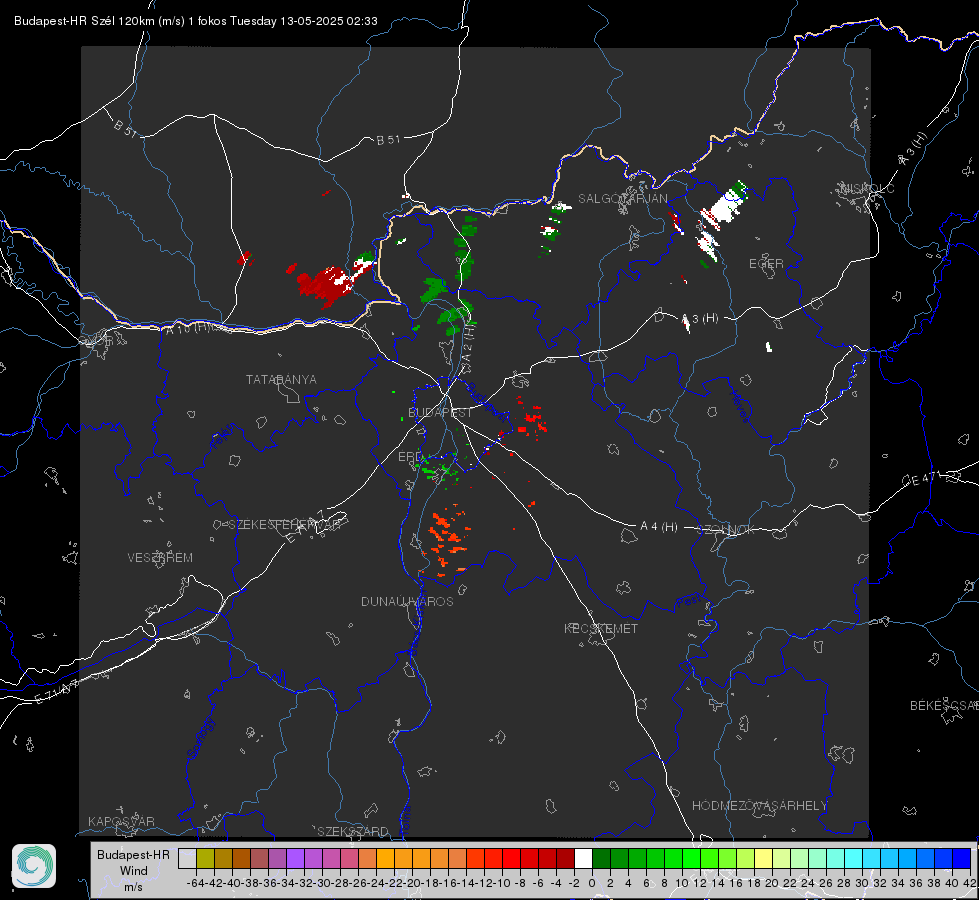Click the deep blue swatch between 40 and 42

tap(962, 858)
